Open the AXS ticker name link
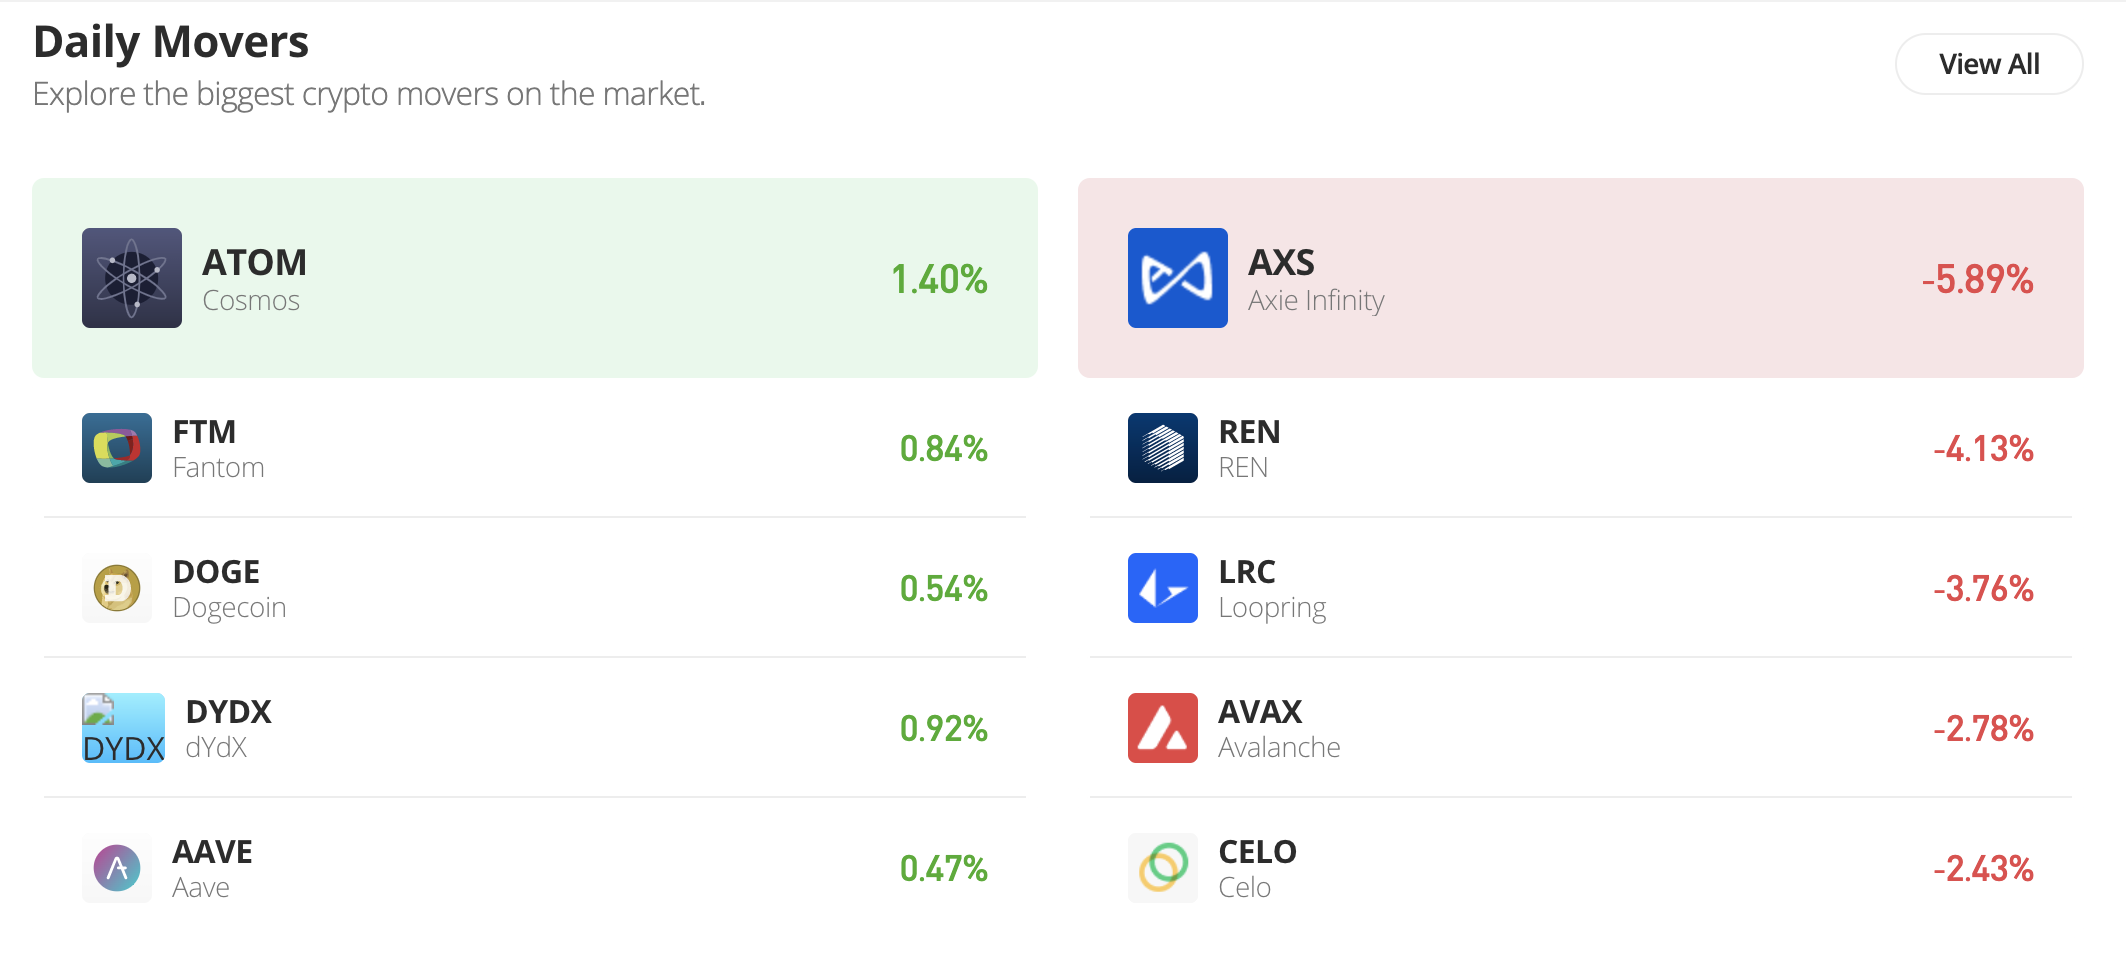Viewport: 2126px width, 956px height. pos(1281,262)
